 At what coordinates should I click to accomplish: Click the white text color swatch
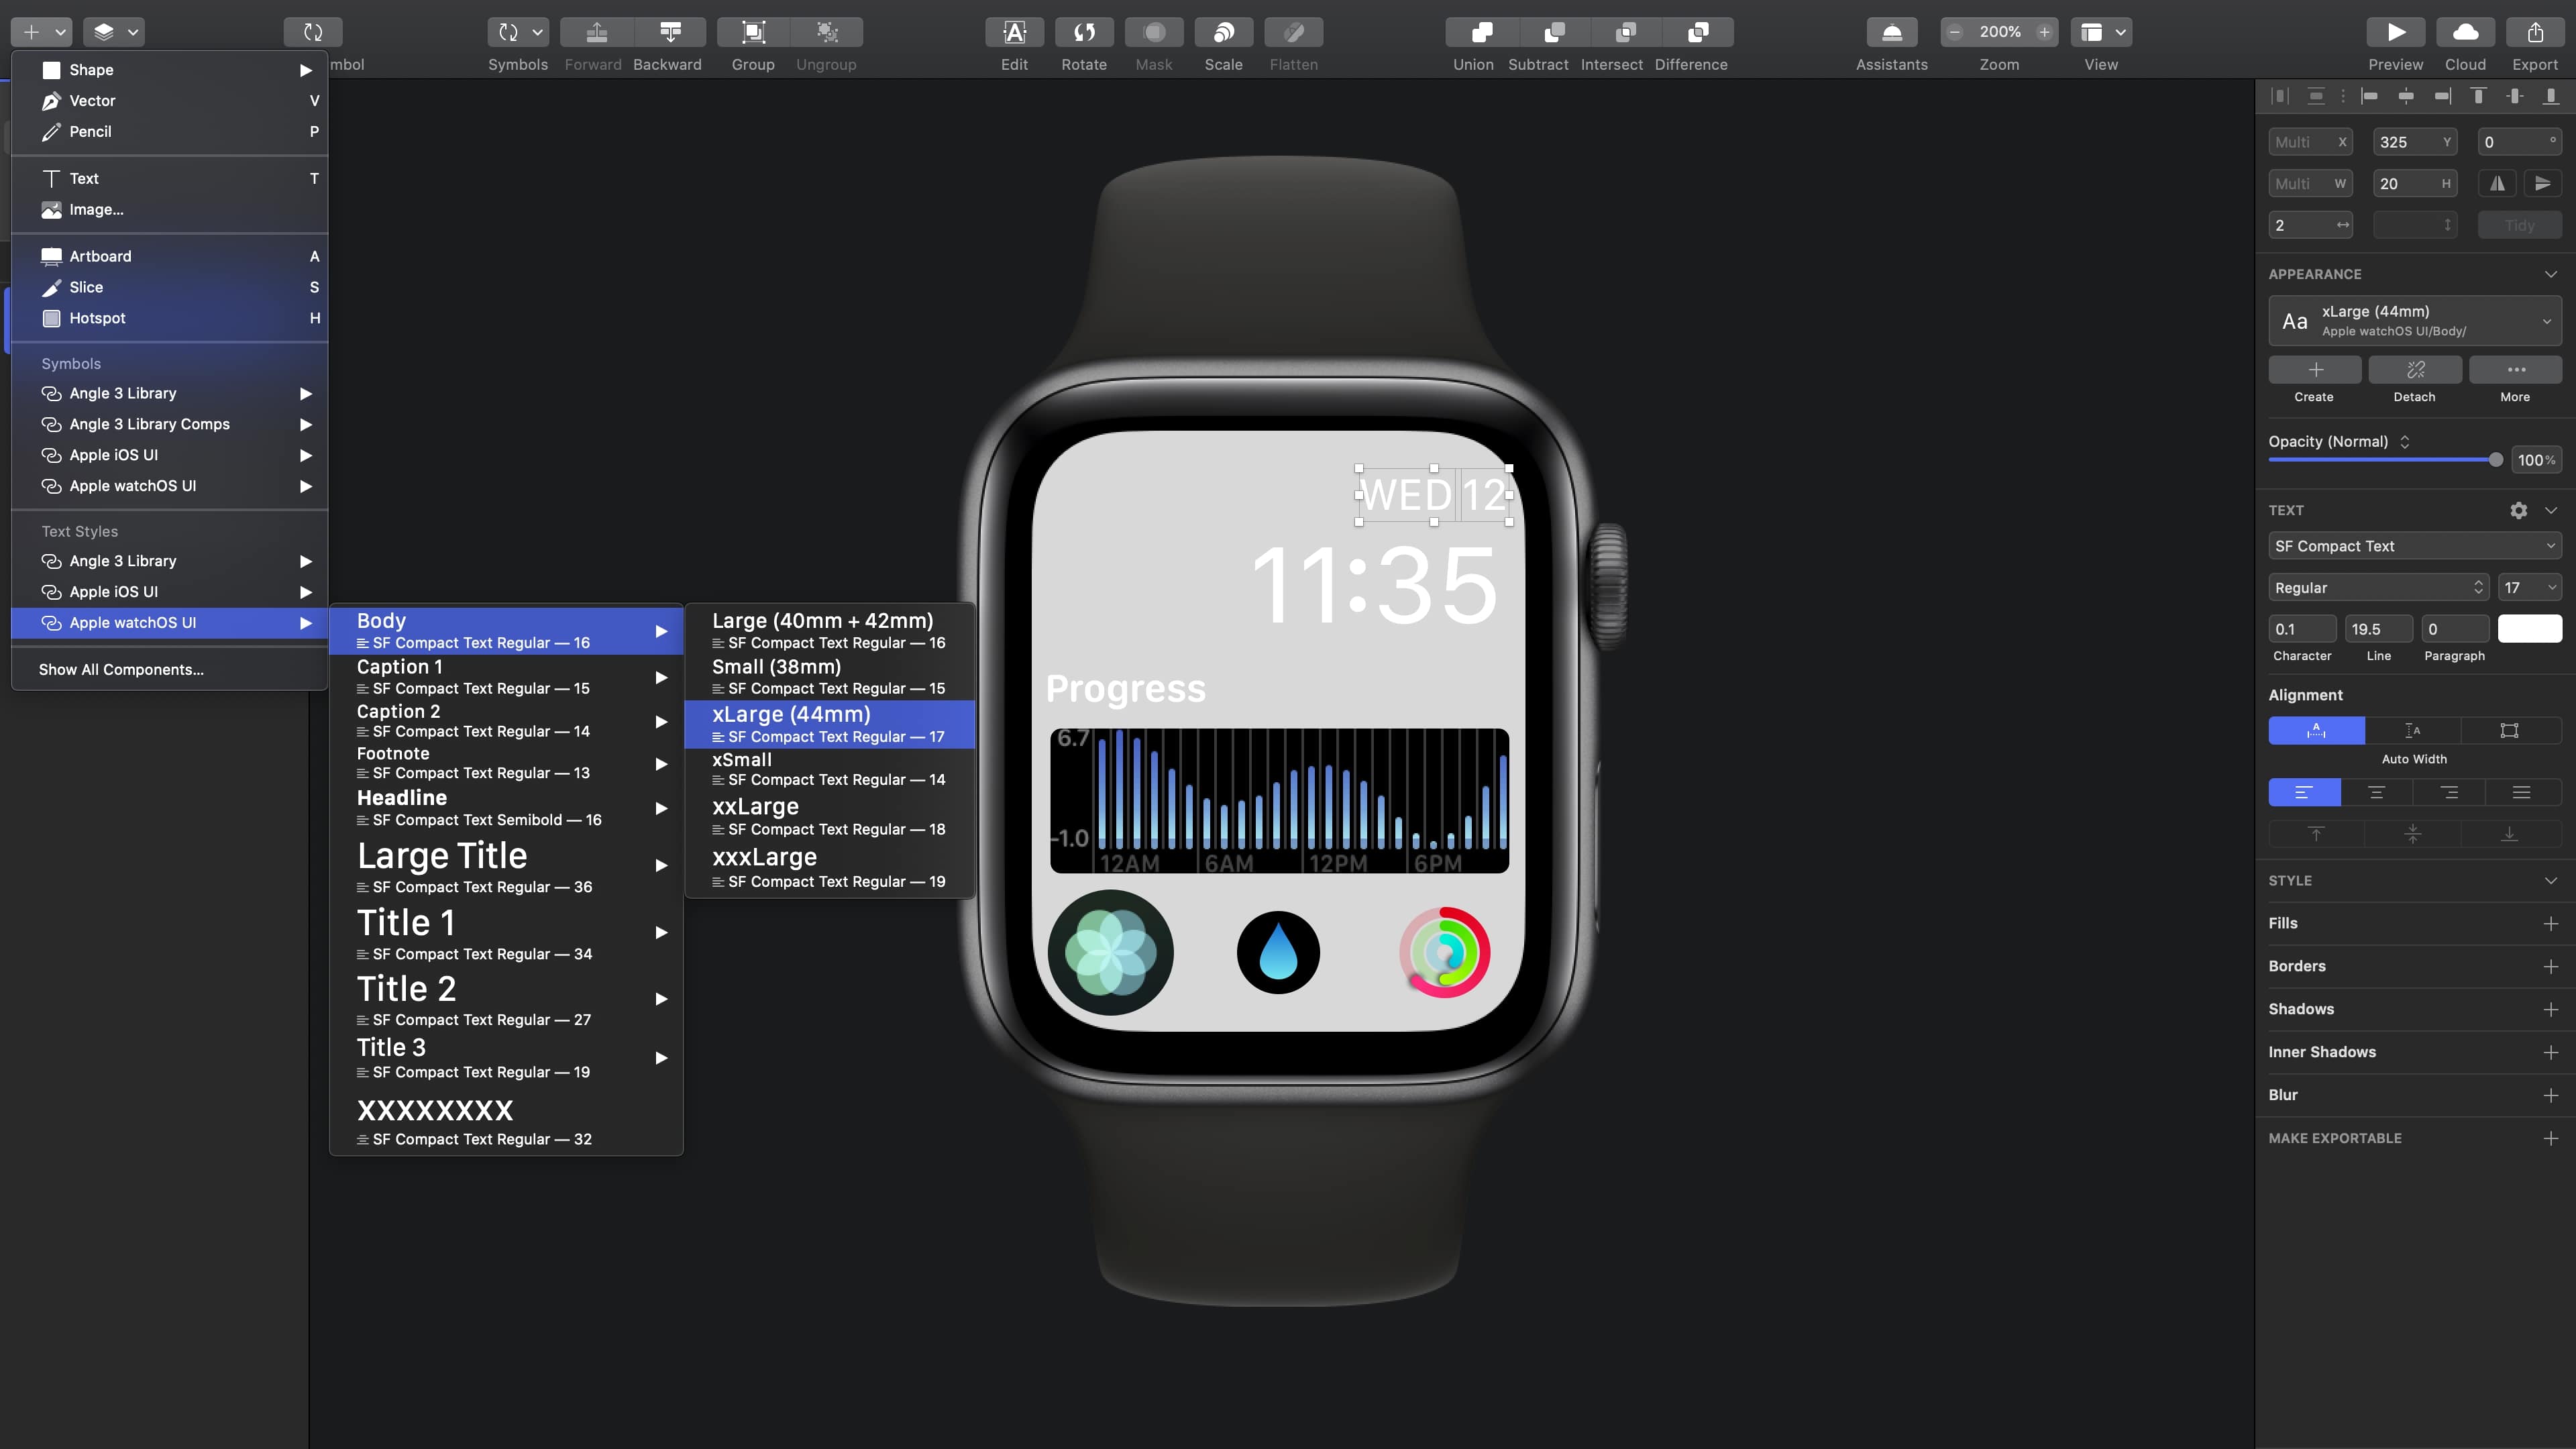[x=2530, y=628]
